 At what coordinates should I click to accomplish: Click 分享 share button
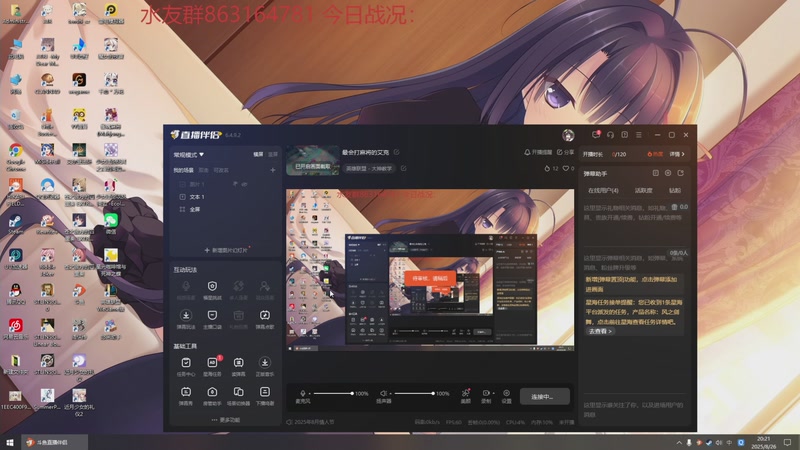(x=565, y=152)
